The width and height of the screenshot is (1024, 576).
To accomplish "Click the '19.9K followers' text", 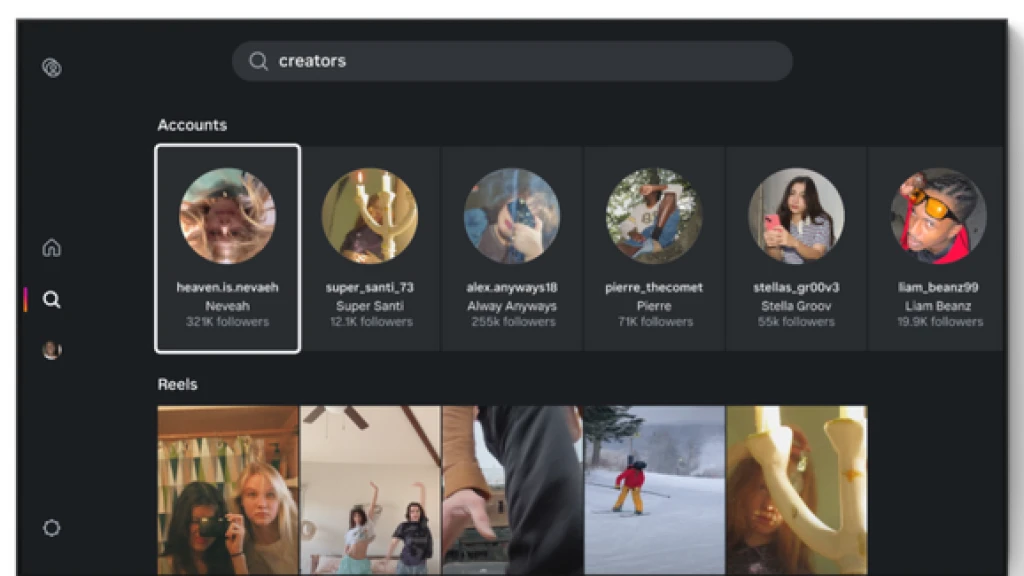I will coord(940,321).
